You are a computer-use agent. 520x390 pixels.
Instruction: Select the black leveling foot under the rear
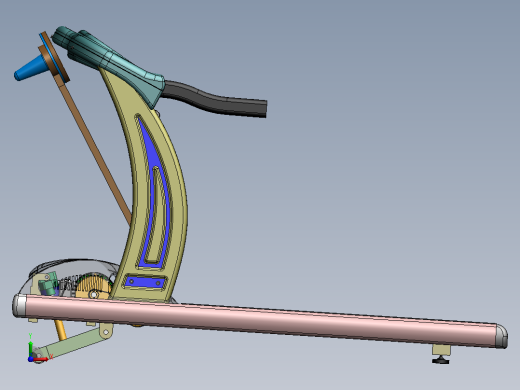pyautogui.click(x=441, y=360)
